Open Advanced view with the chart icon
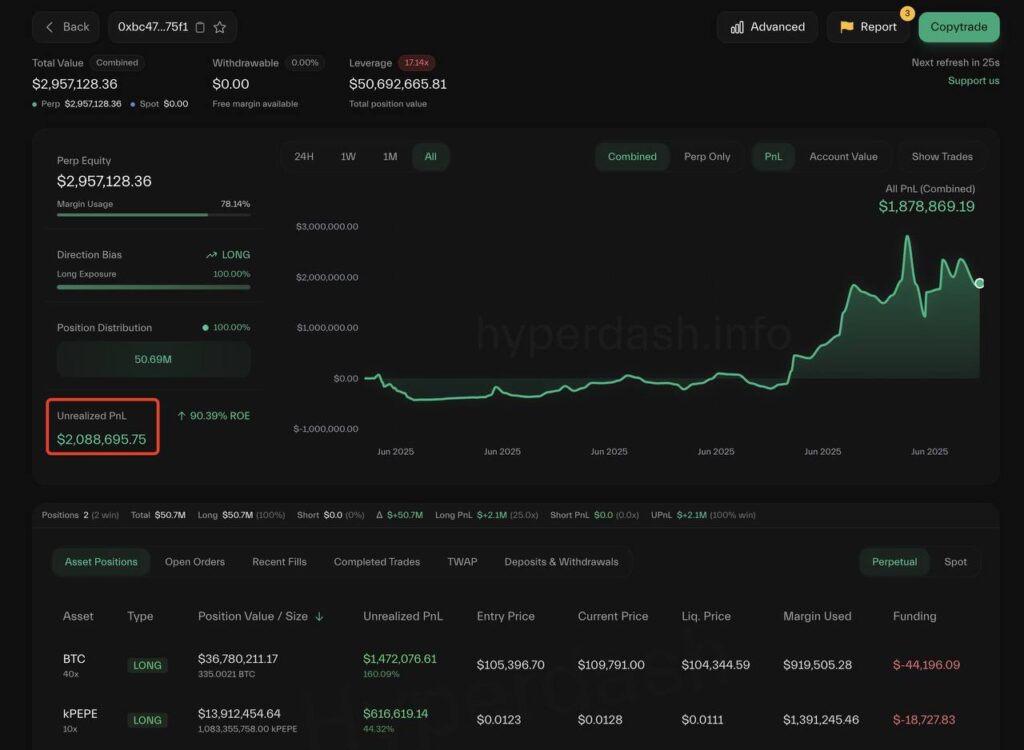 767,27
